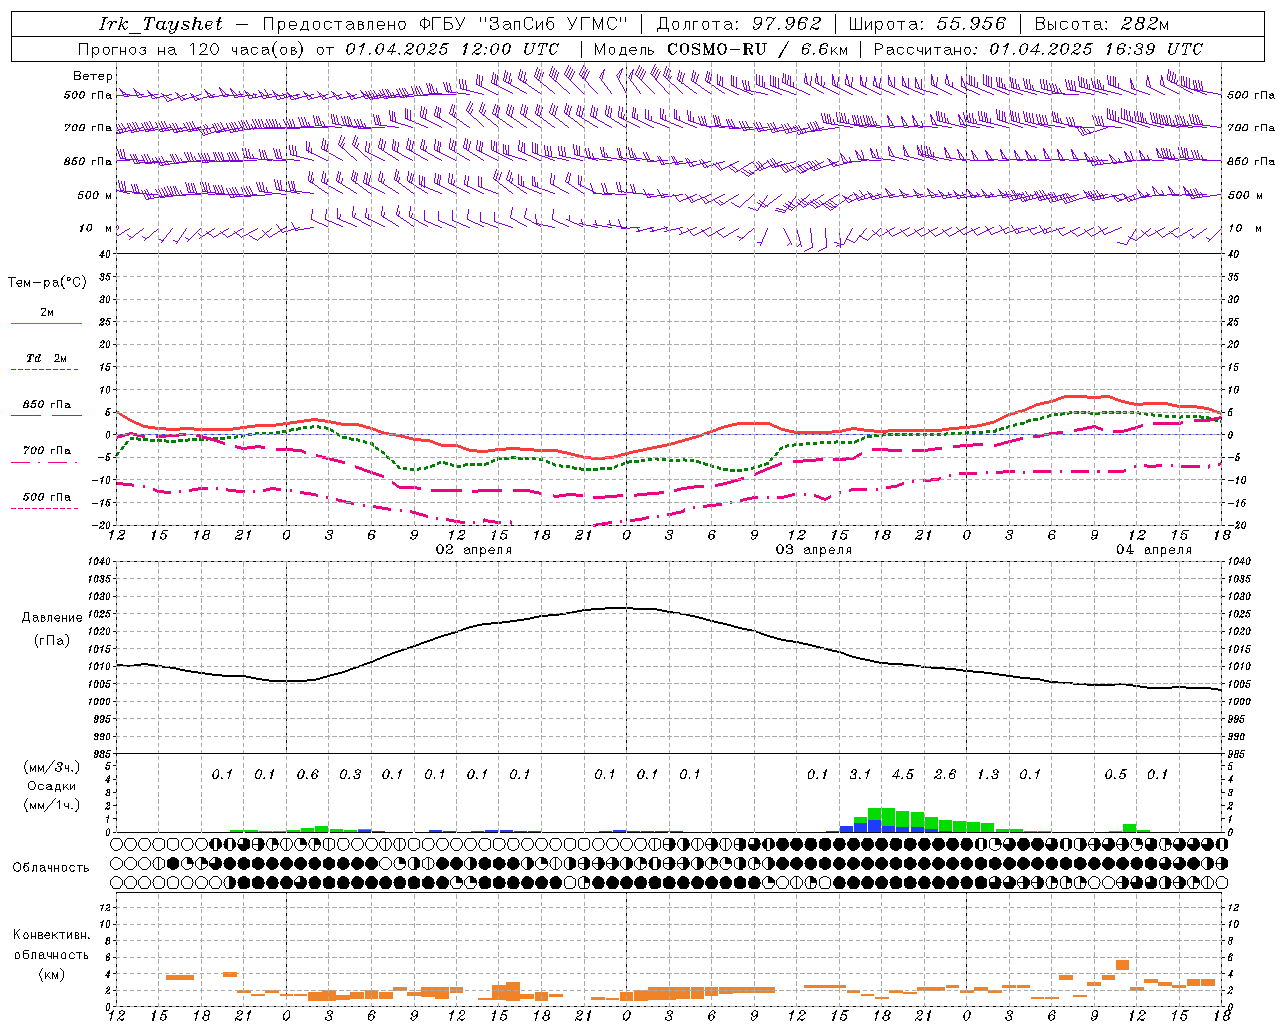Click the 2.6 precipitation value
This screenshot has height=1024, width=1280.
(x=945, y=775)
